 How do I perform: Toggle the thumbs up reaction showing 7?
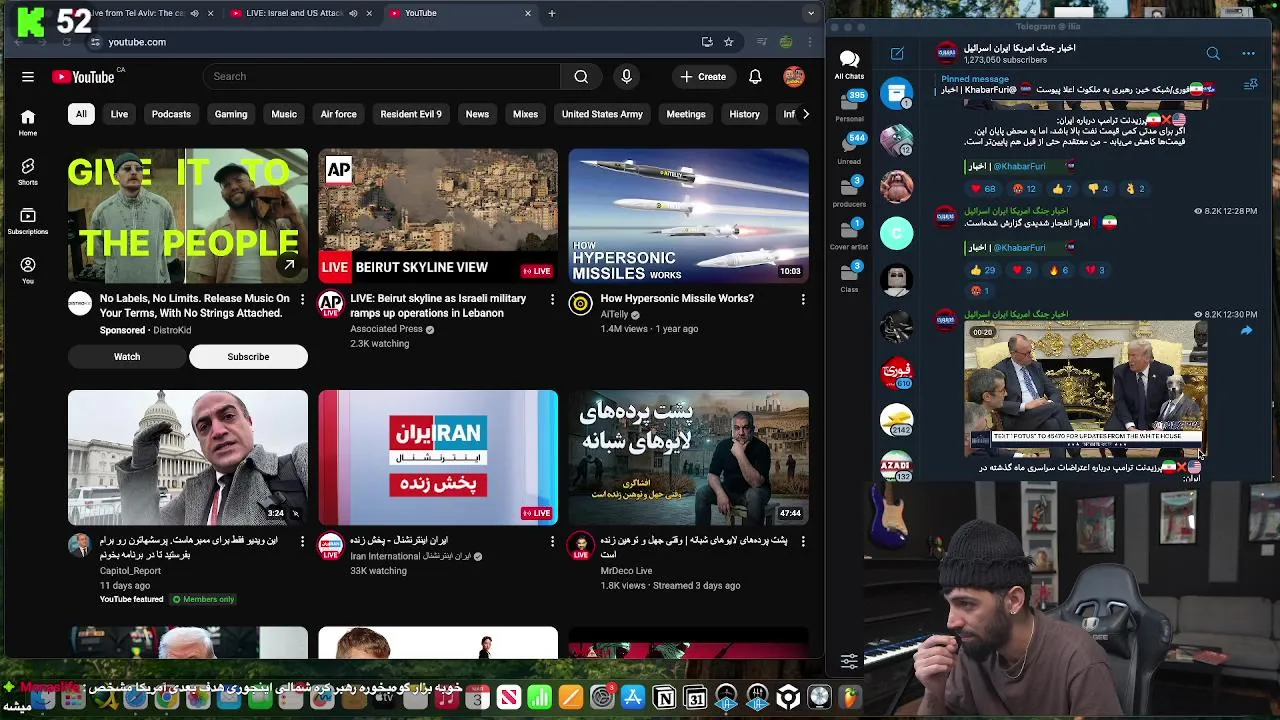tap(1062, 188)
